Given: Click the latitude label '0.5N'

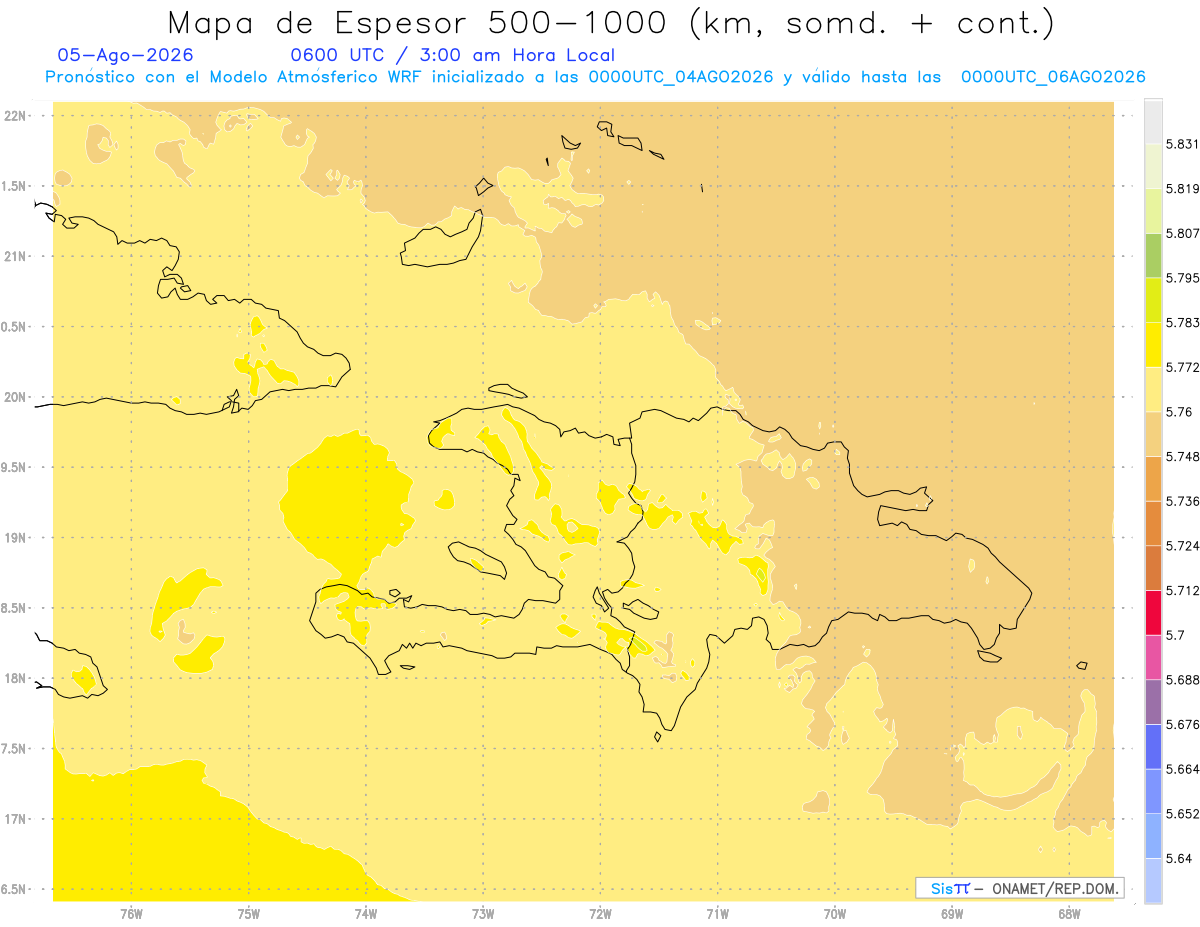Looking at the screenshot, I should (x=14, y=327).
